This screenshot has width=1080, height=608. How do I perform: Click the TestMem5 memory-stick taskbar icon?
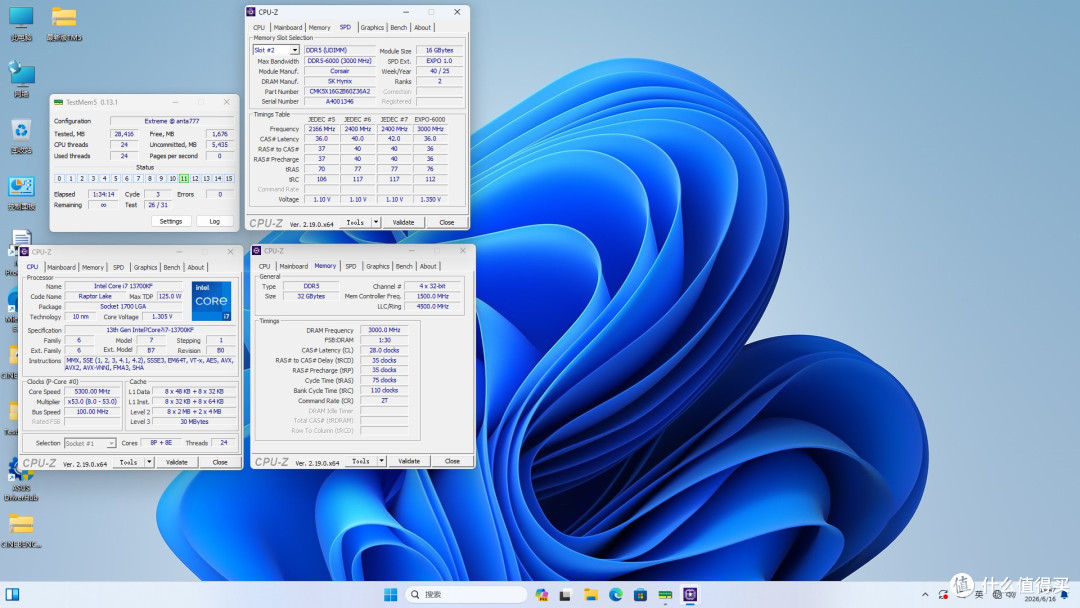pyautogui.click(x=665, y=594)
